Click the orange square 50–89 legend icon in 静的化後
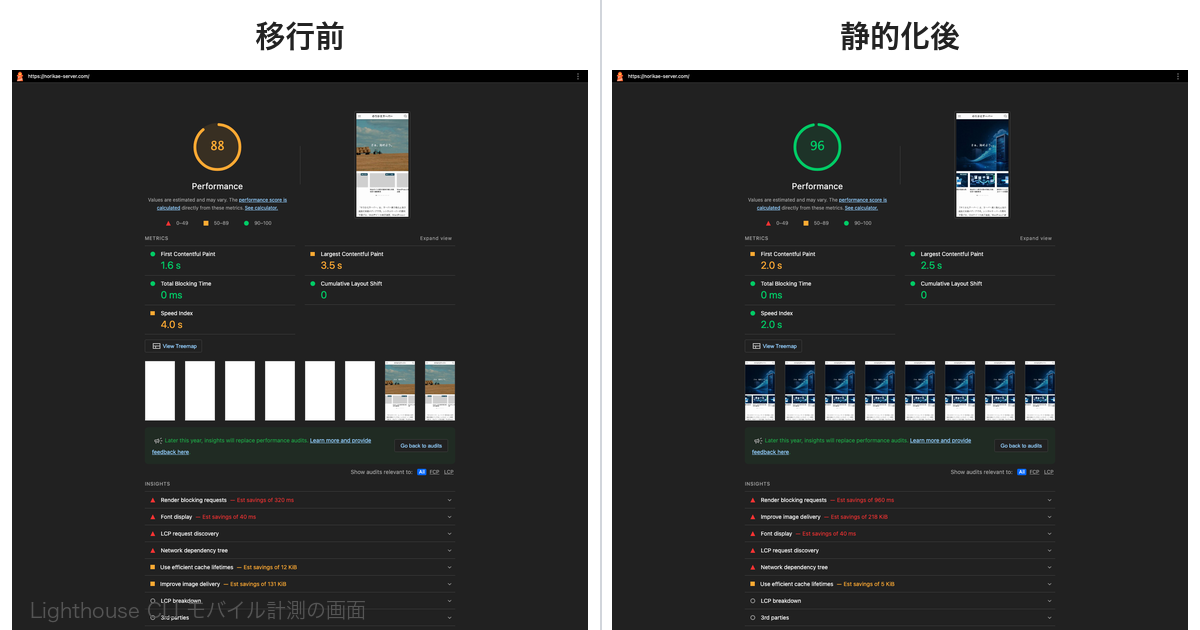Viewport: 1200px width, 630px height. (x=806, y=223)
